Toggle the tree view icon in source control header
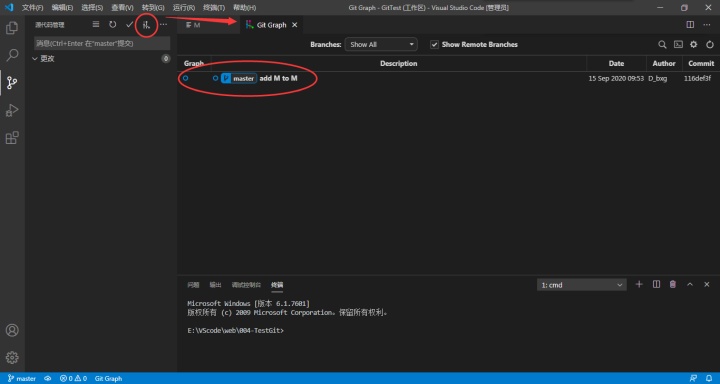This screenshot has height=384, width=720. coord(96,25)
